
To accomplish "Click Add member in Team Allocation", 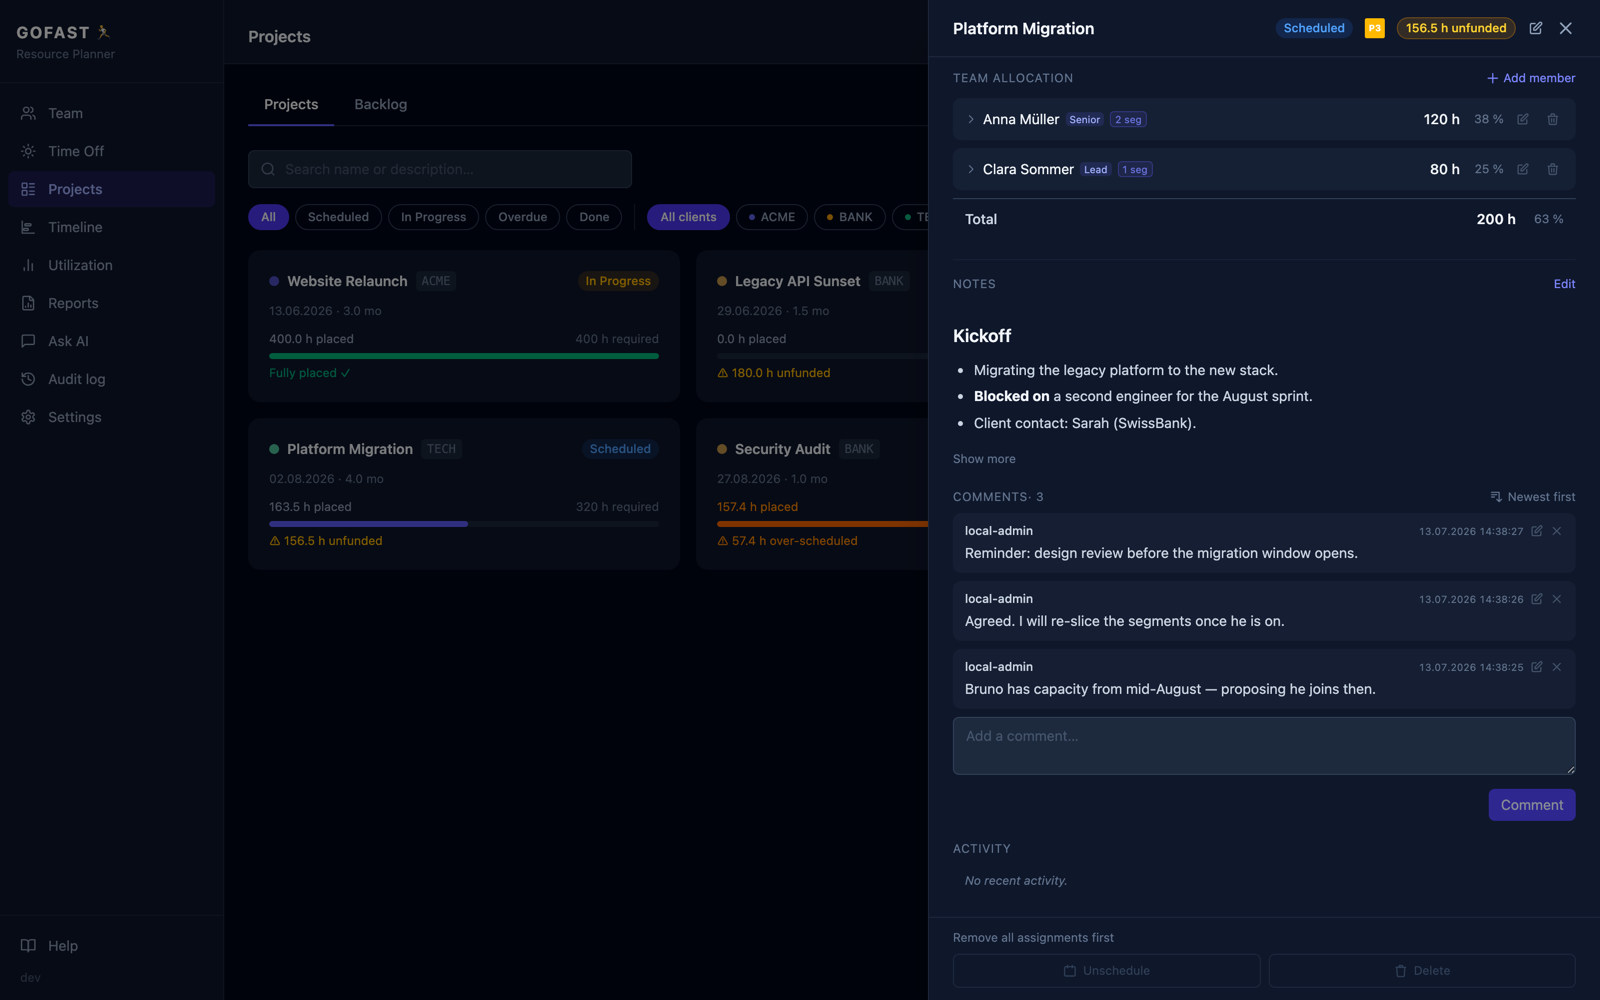I will (1530, 78).
